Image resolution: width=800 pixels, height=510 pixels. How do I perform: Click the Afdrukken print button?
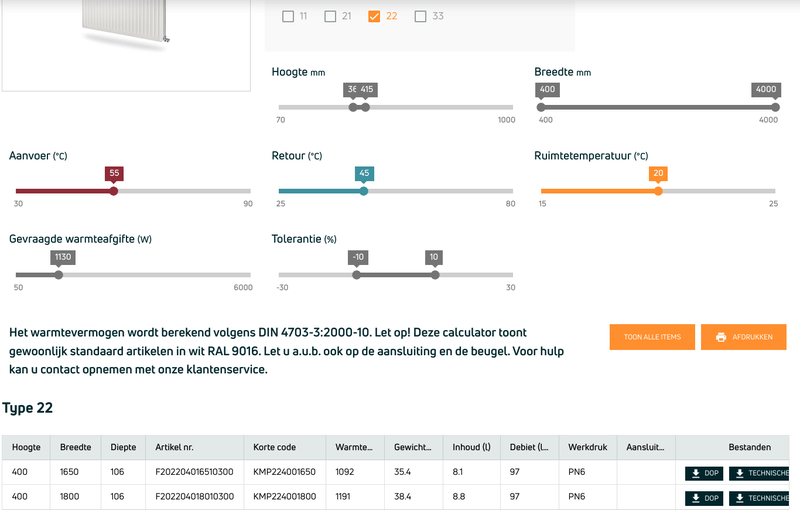tap(743, 337)
